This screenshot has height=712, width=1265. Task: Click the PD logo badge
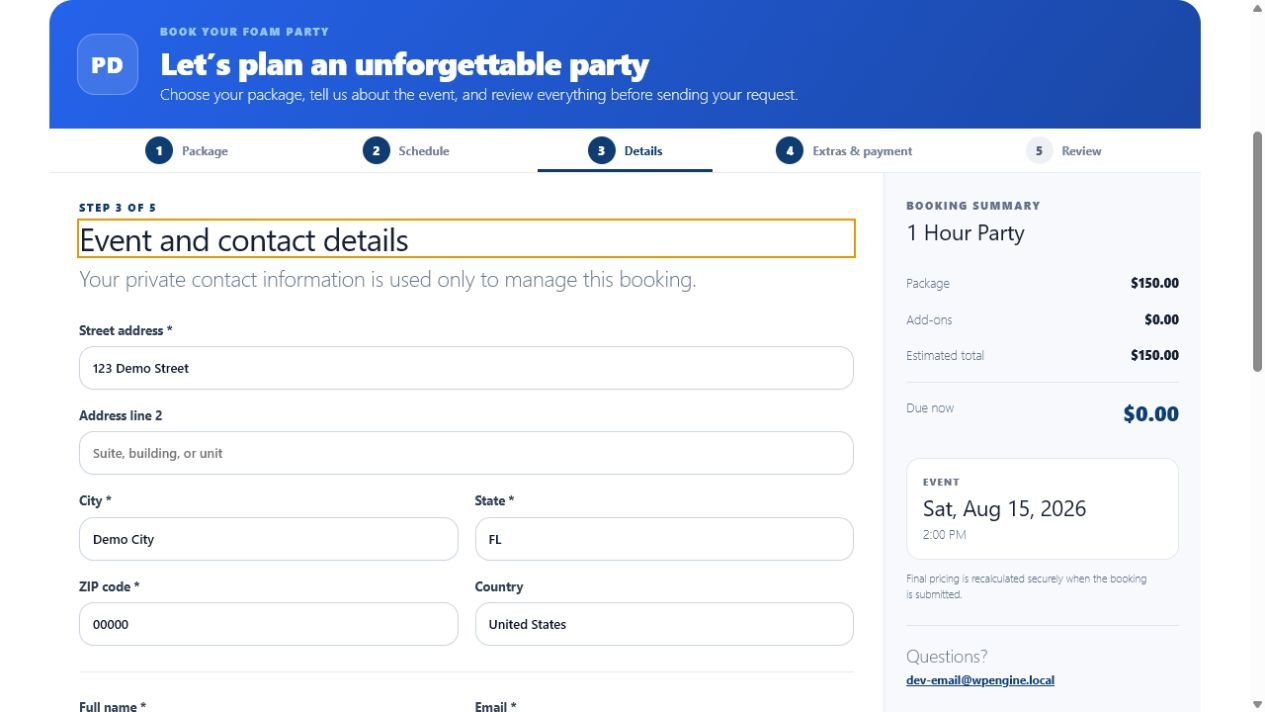(107, 65)
